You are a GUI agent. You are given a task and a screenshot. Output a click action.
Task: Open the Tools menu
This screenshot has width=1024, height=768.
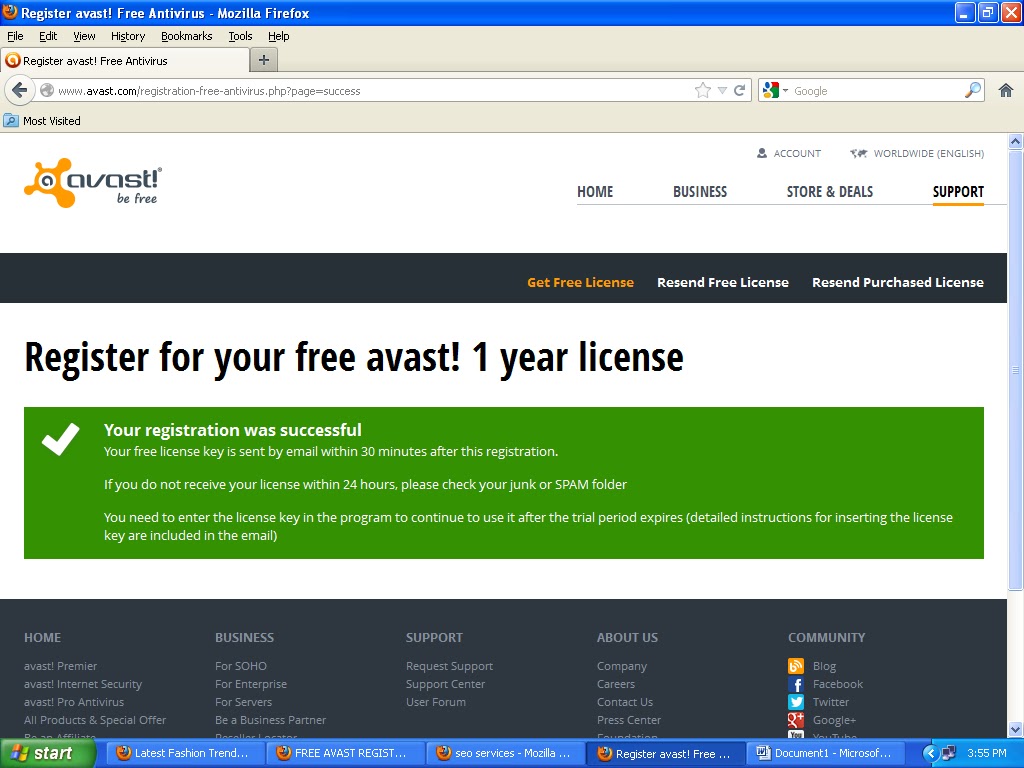click(240, 36)
